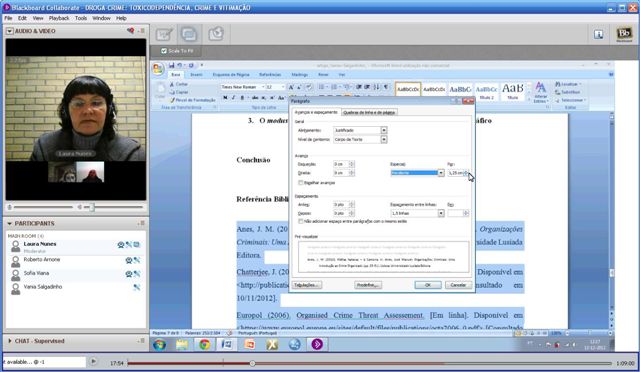The height and width of the screenshot is (372, 640).
Task: Click the microphone level slider
Action: point(42,207)
